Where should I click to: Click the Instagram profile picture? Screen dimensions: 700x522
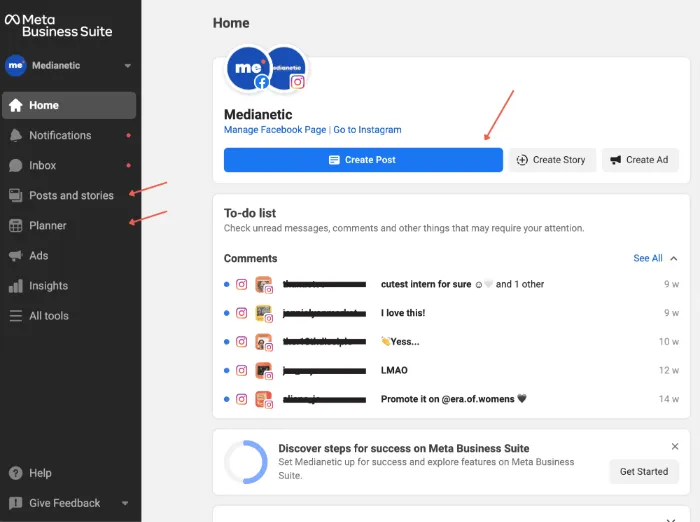[x=288, y=68]
